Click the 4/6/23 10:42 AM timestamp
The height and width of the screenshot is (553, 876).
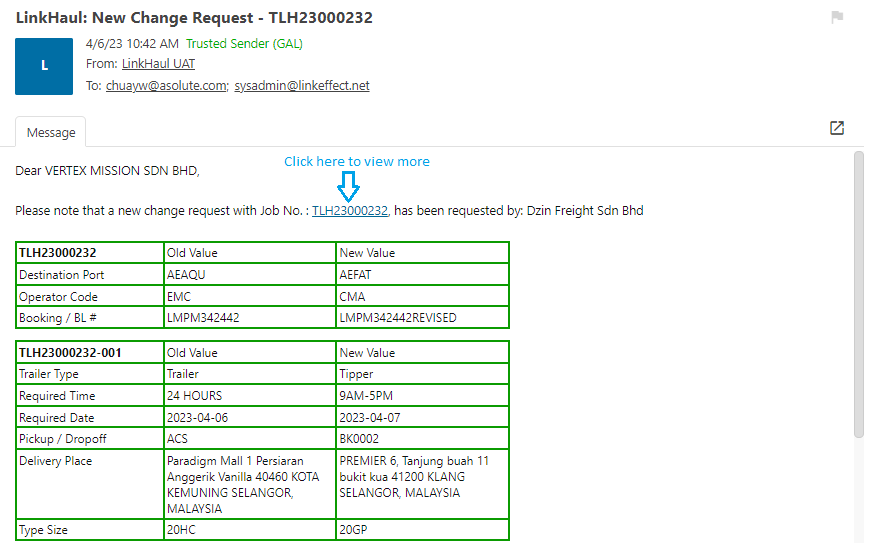point(132,44)
